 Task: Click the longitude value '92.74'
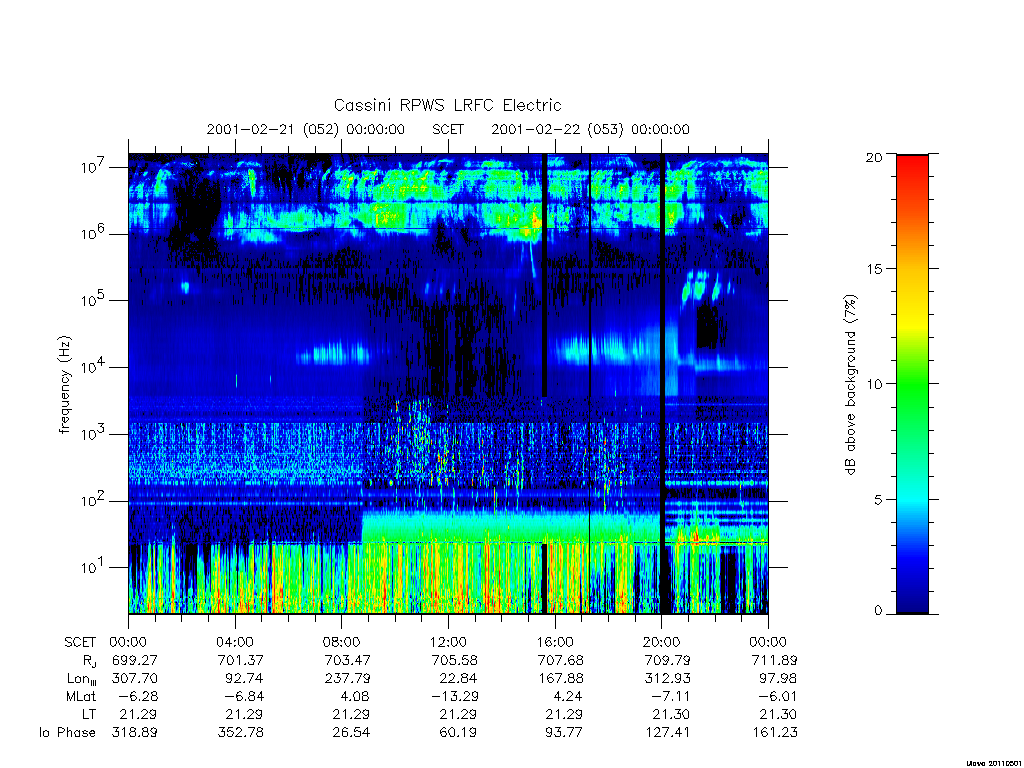pos(245,679)
